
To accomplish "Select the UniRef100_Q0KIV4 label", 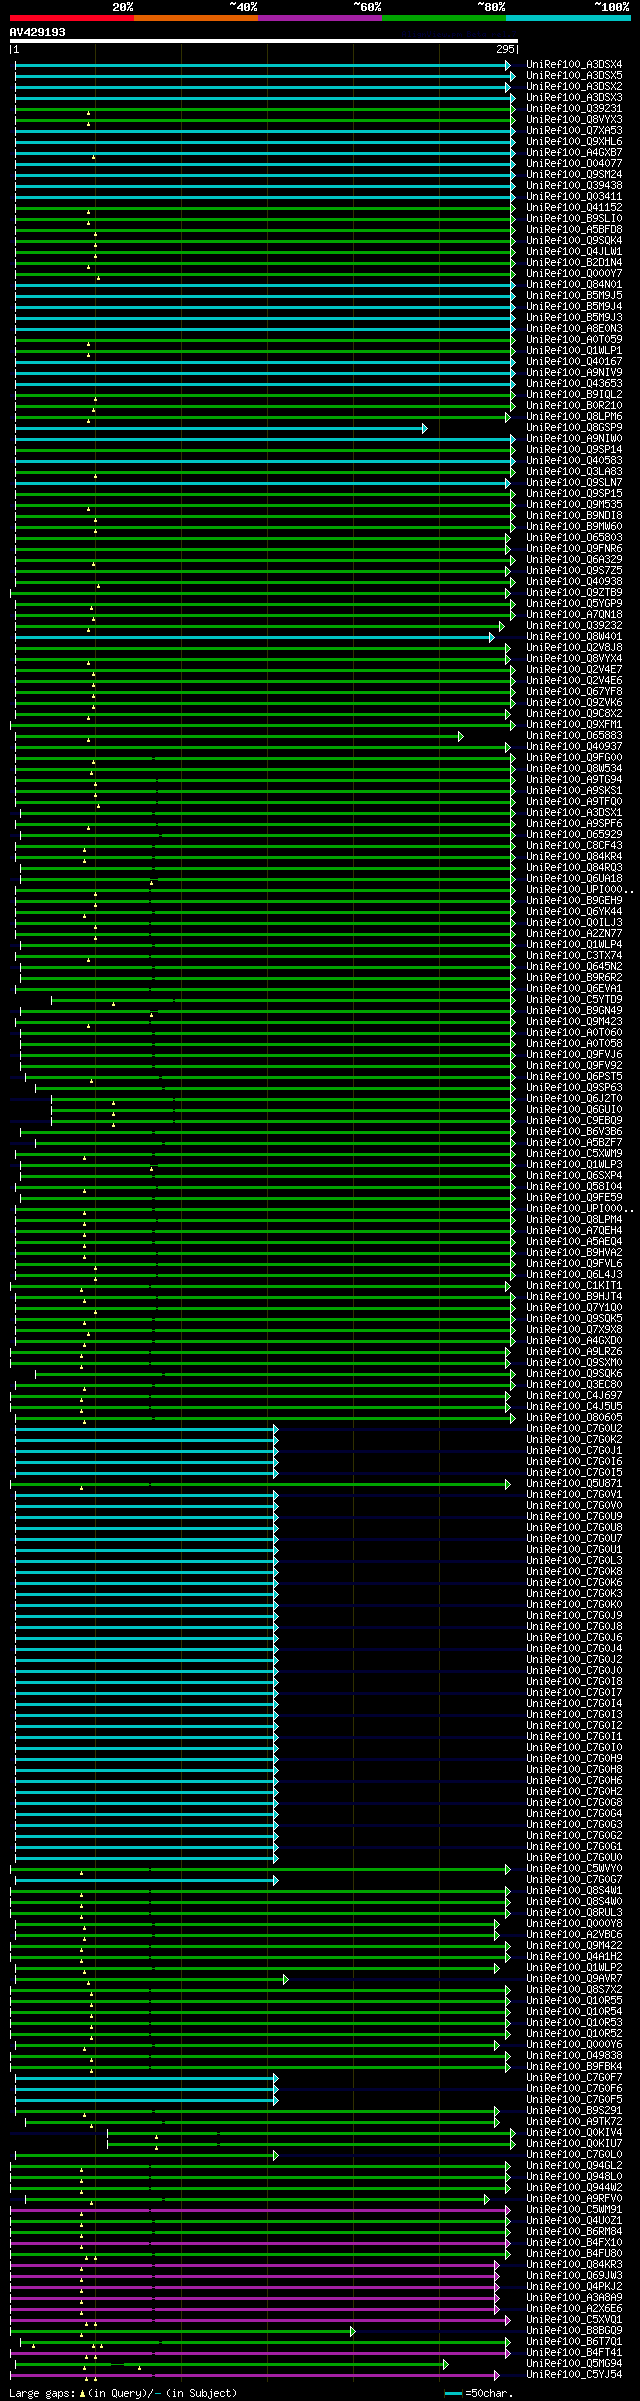I will click(574, 2133).
